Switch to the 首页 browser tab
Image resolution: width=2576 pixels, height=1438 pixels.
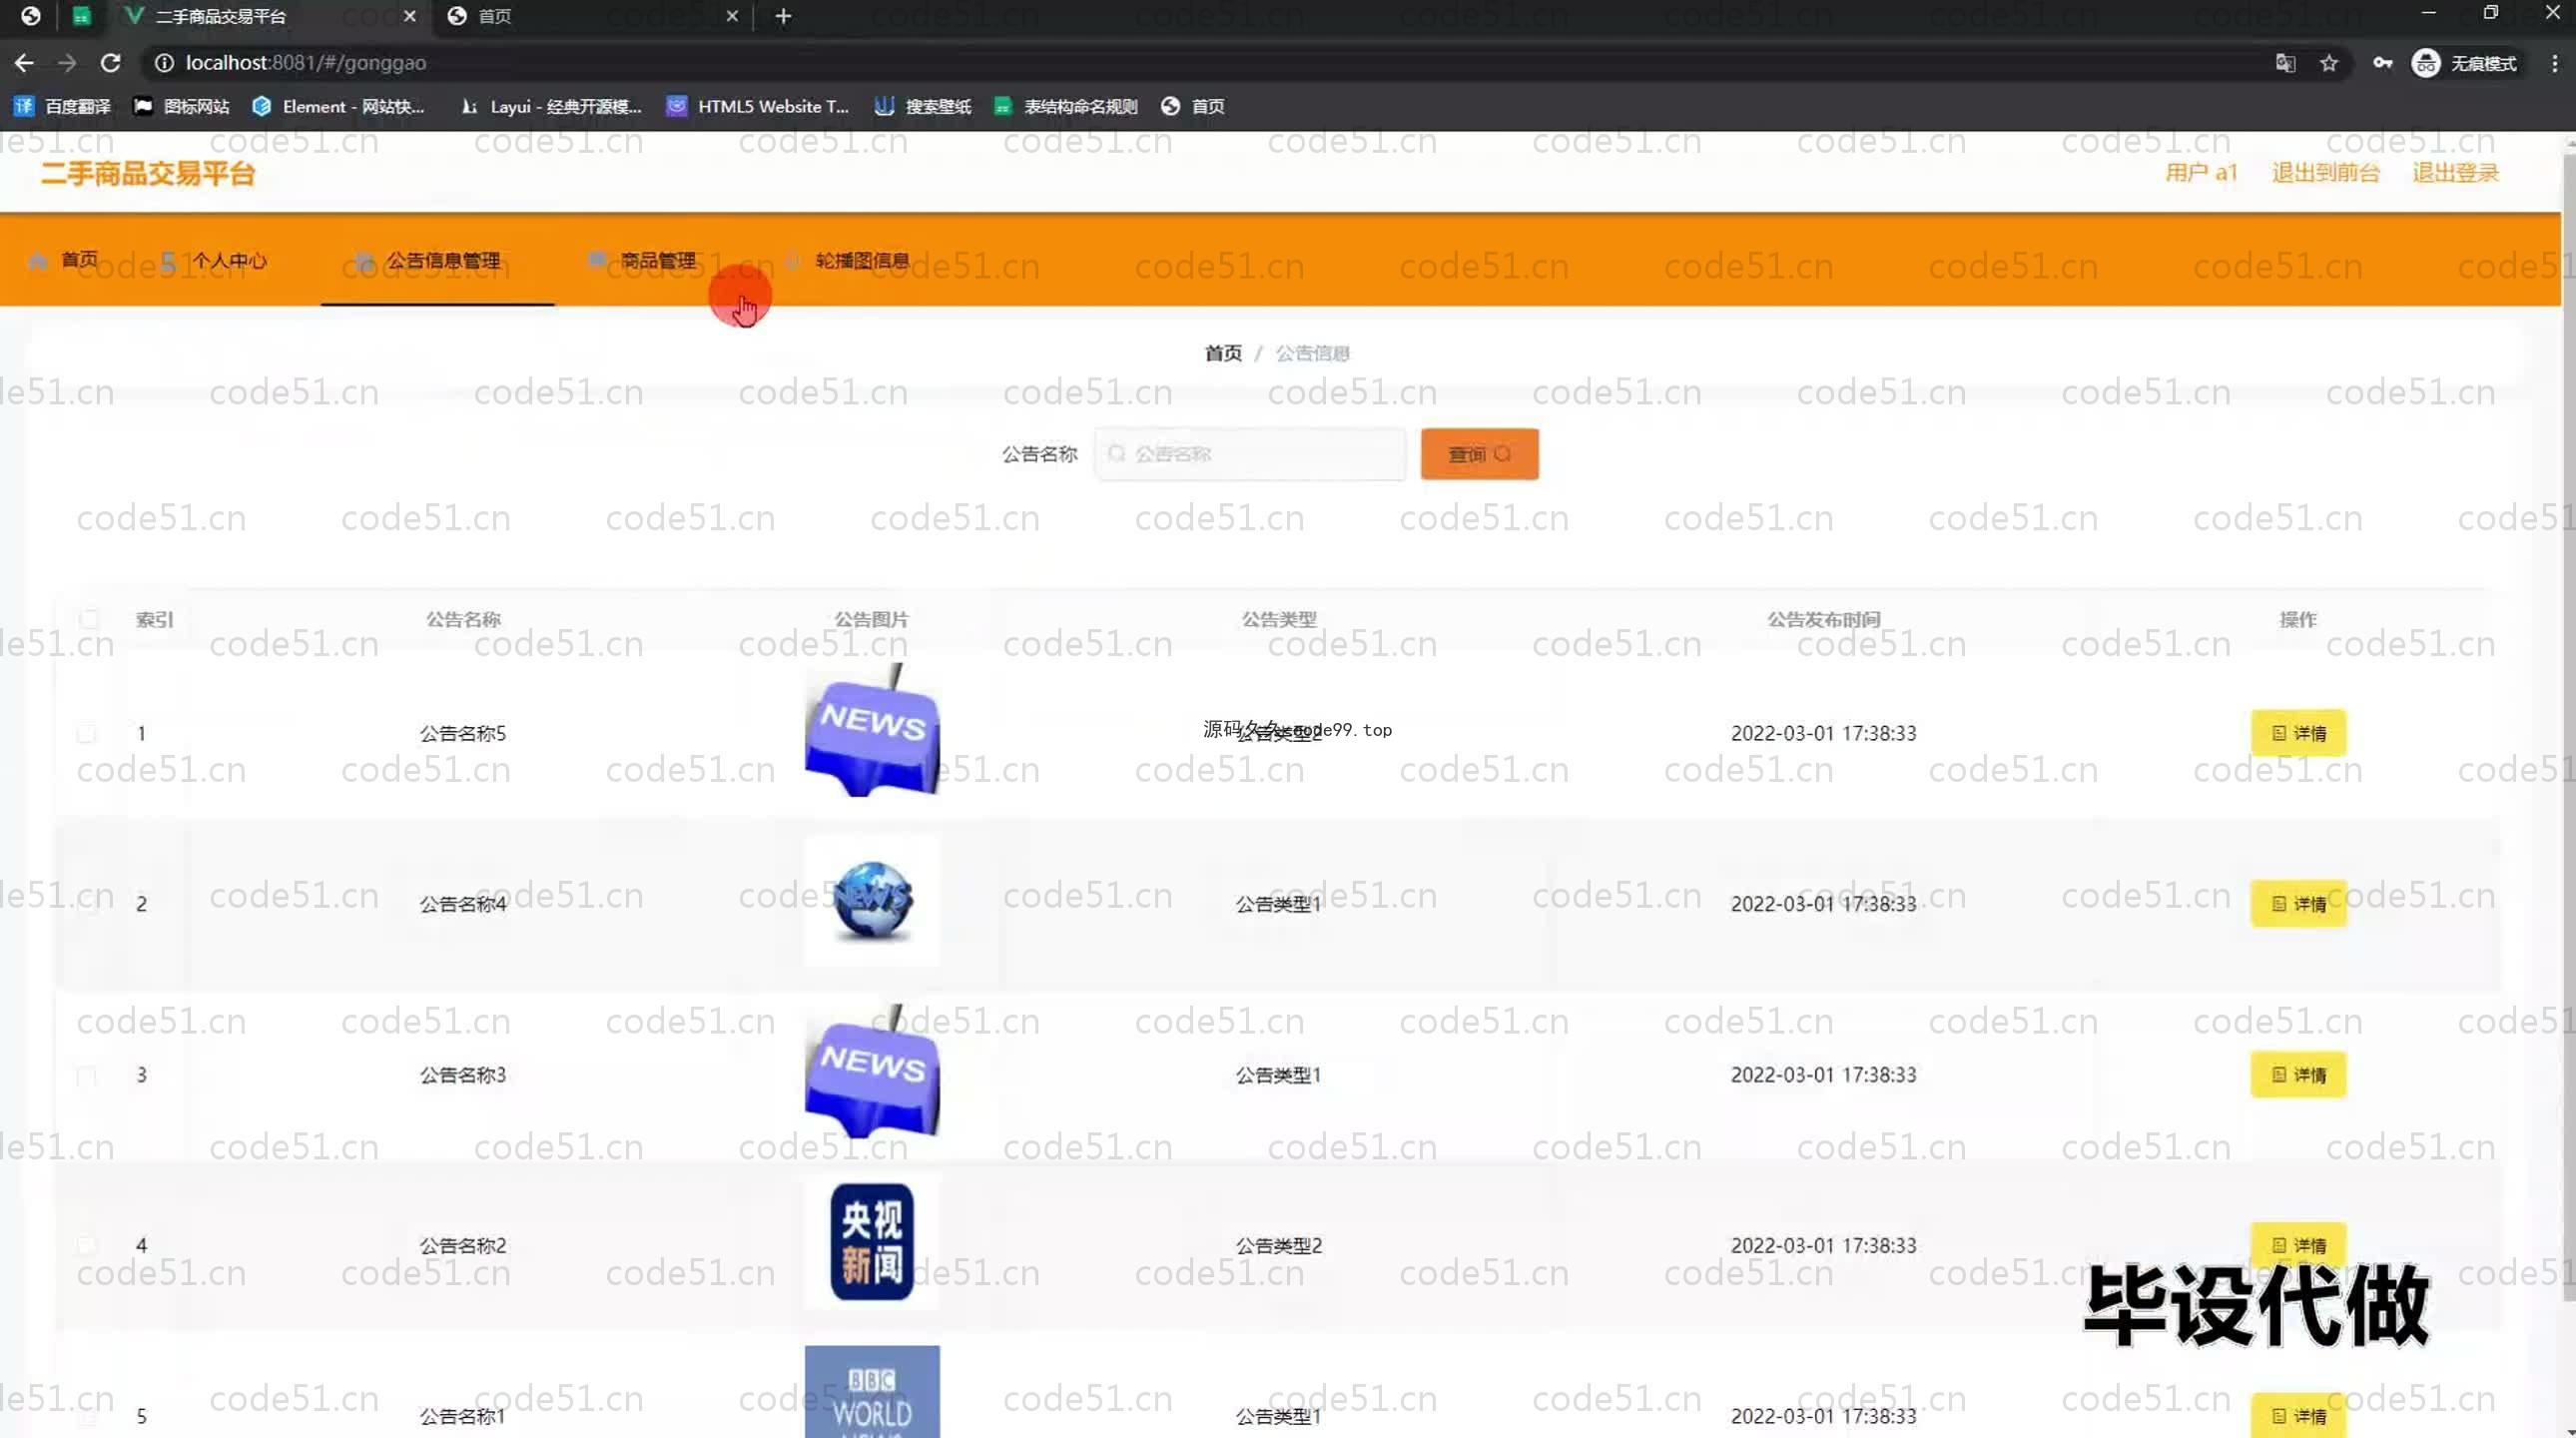pos(590,16)
